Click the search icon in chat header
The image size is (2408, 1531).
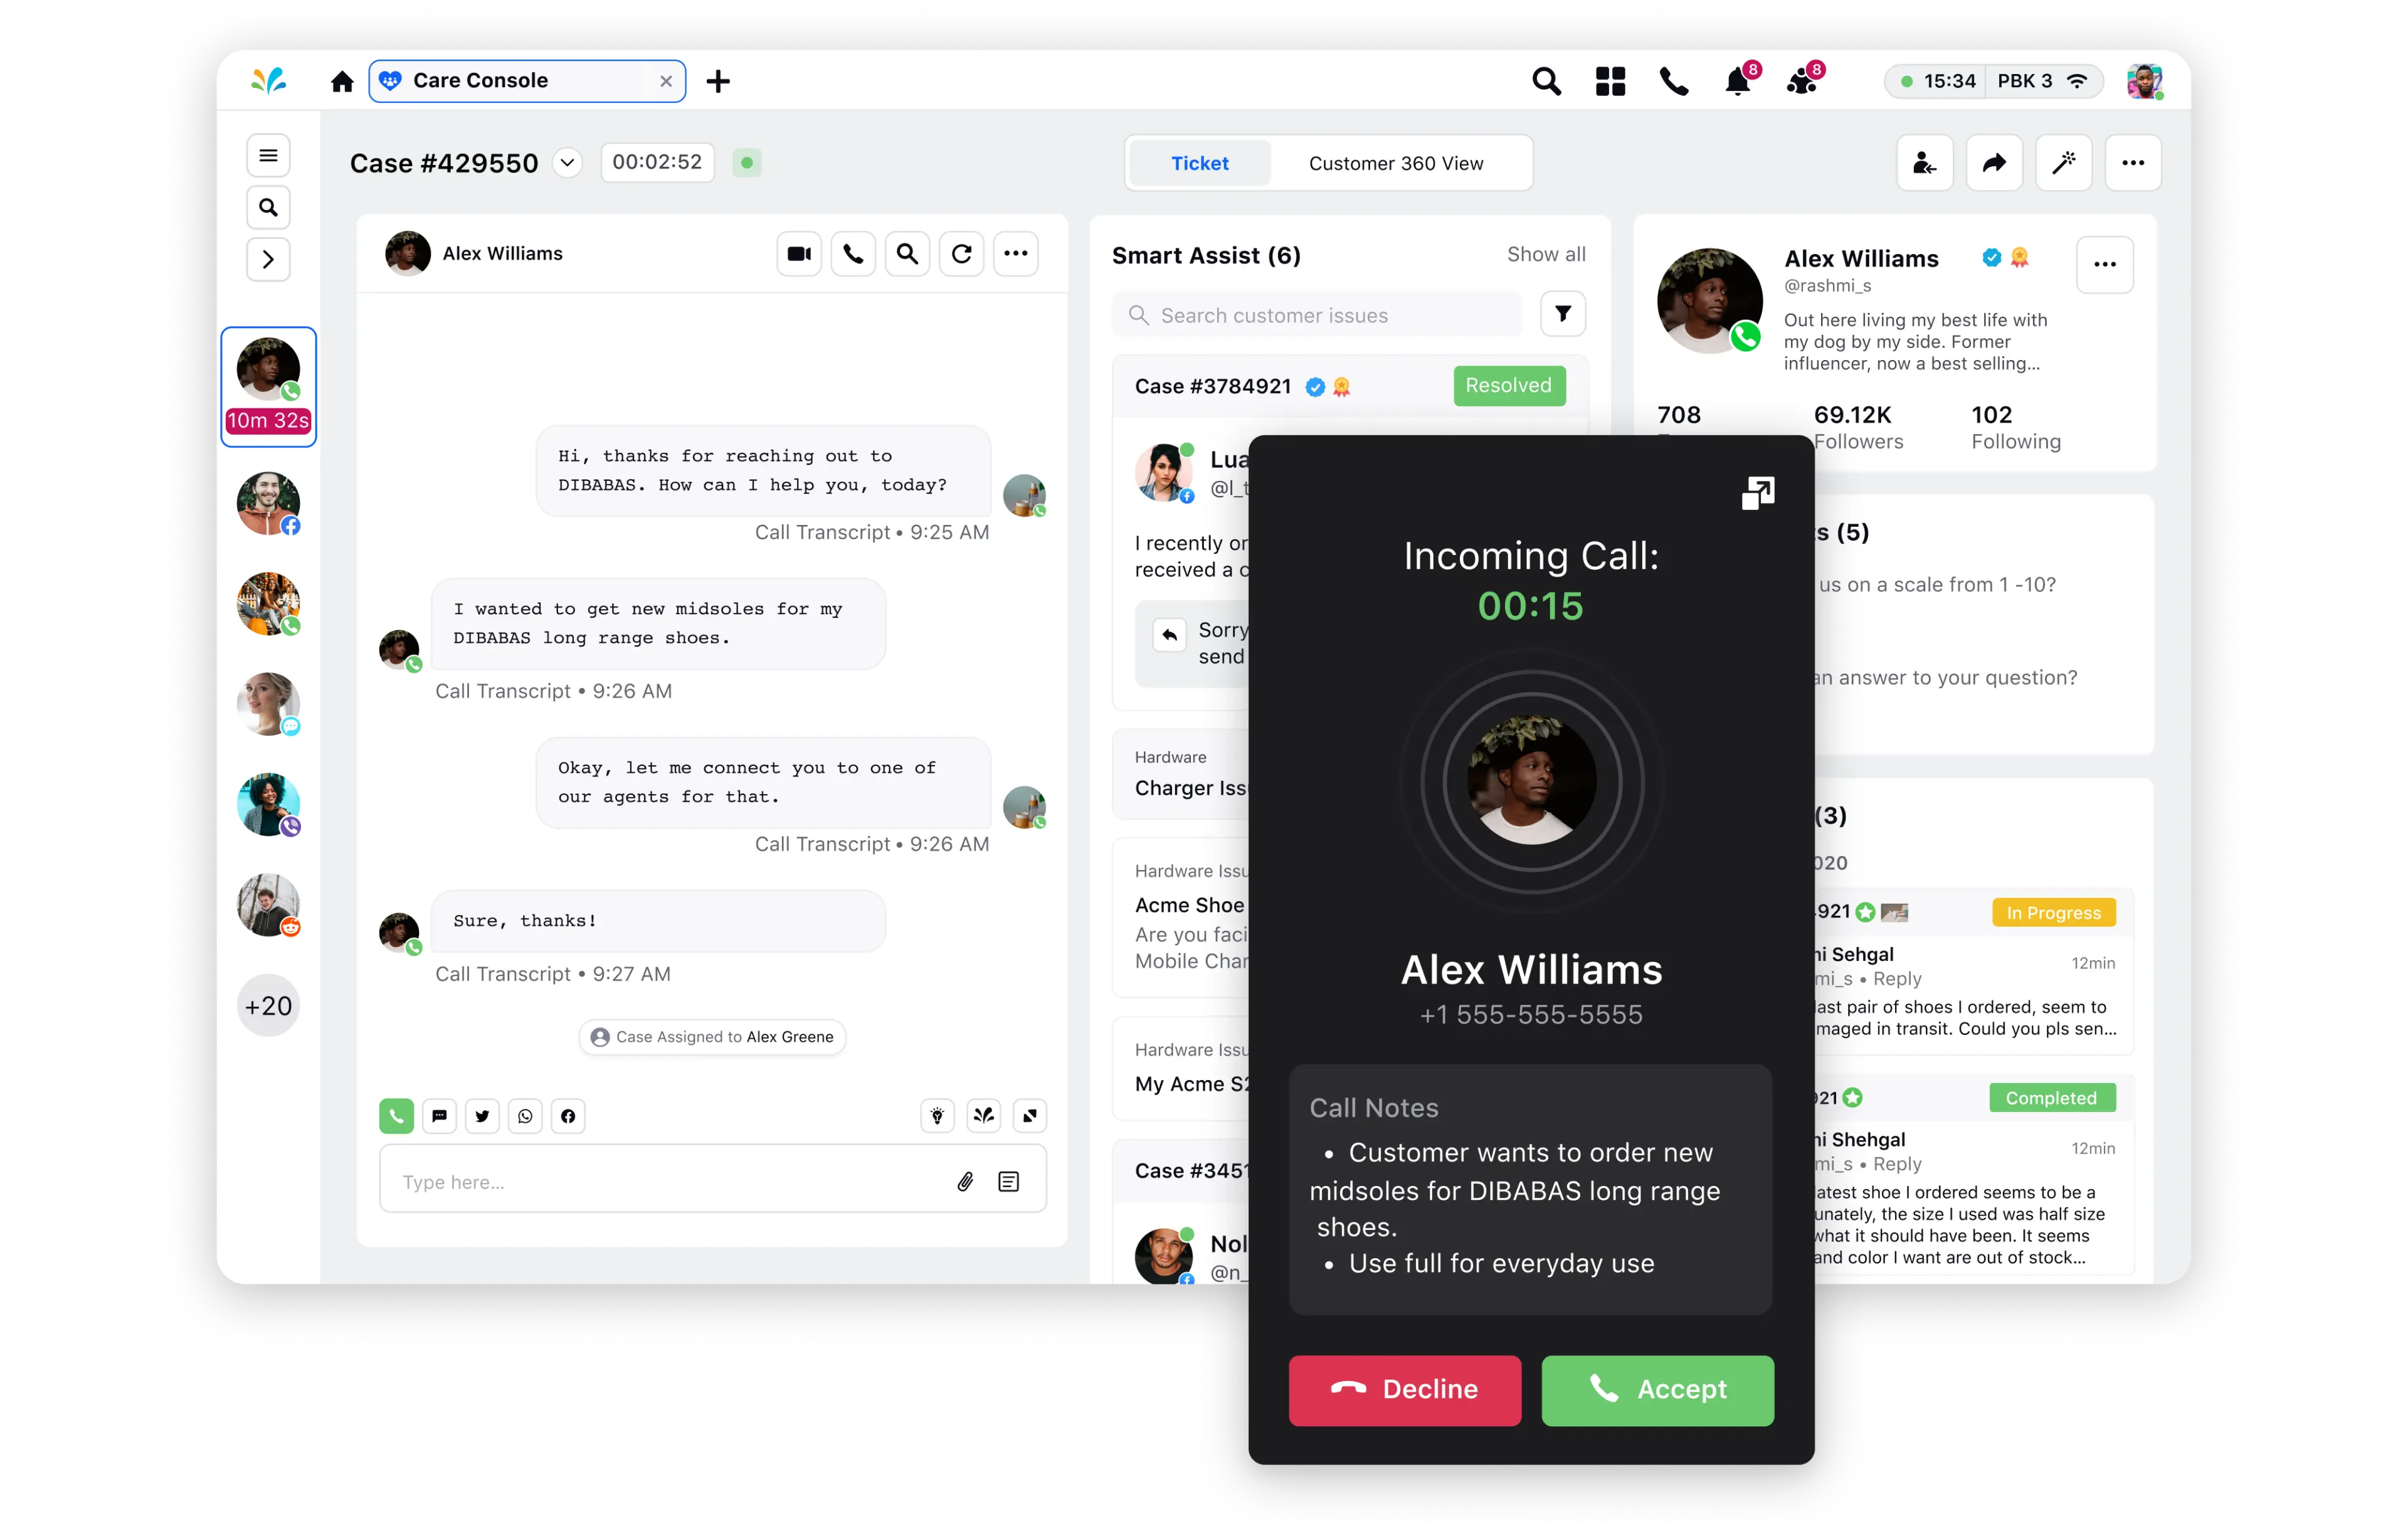[907, 253]
